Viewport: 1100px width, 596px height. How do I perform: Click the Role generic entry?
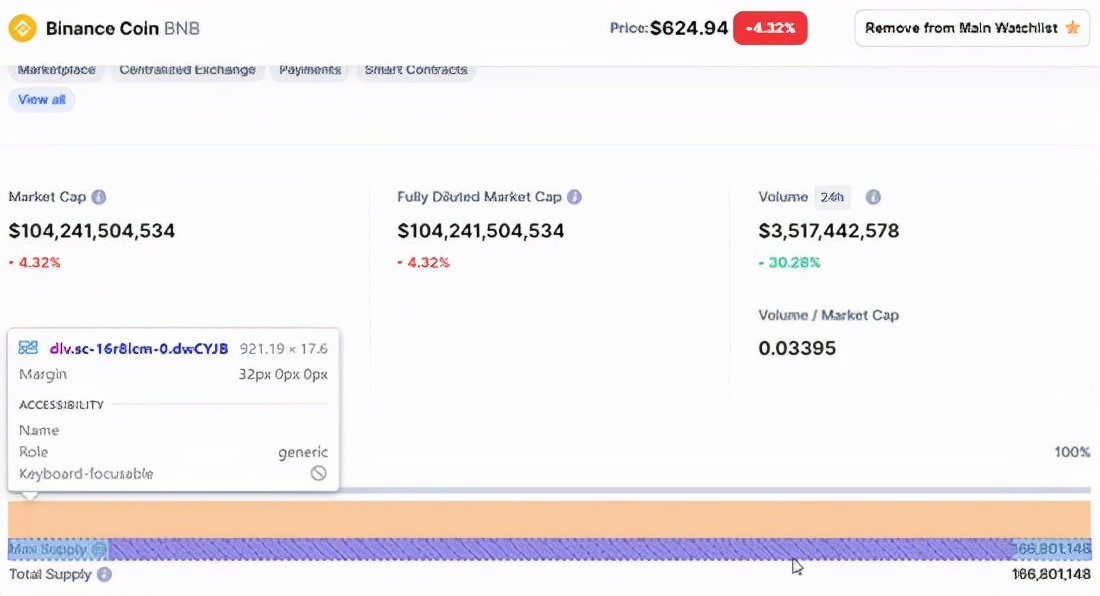(x=173, y=452)
